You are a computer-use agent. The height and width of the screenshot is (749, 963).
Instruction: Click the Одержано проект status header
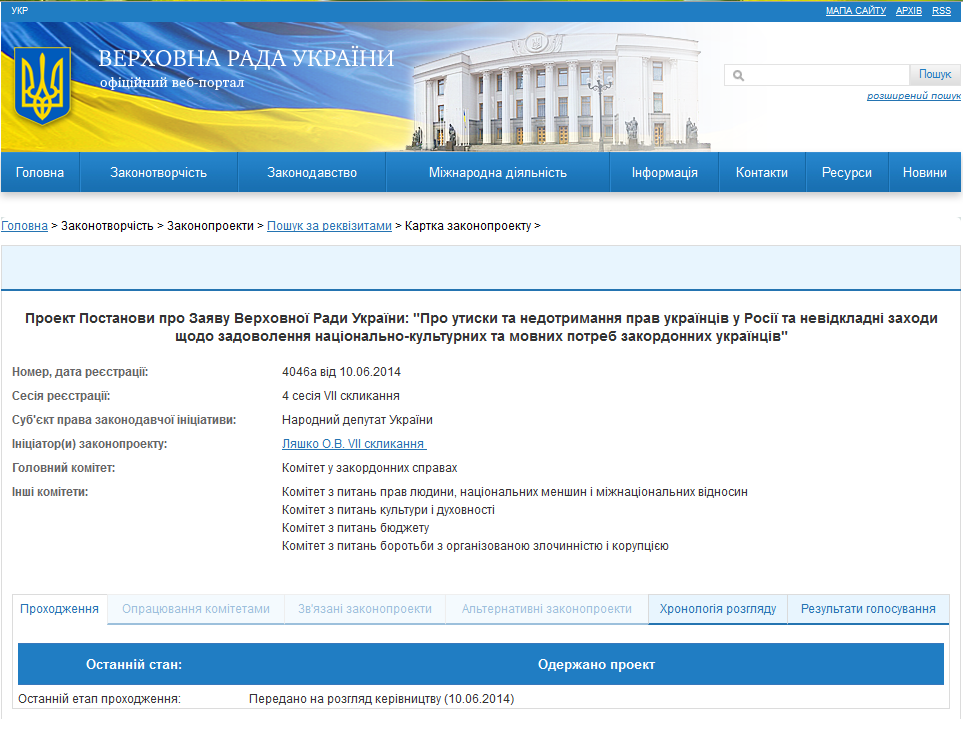click(x=596, y=665)
